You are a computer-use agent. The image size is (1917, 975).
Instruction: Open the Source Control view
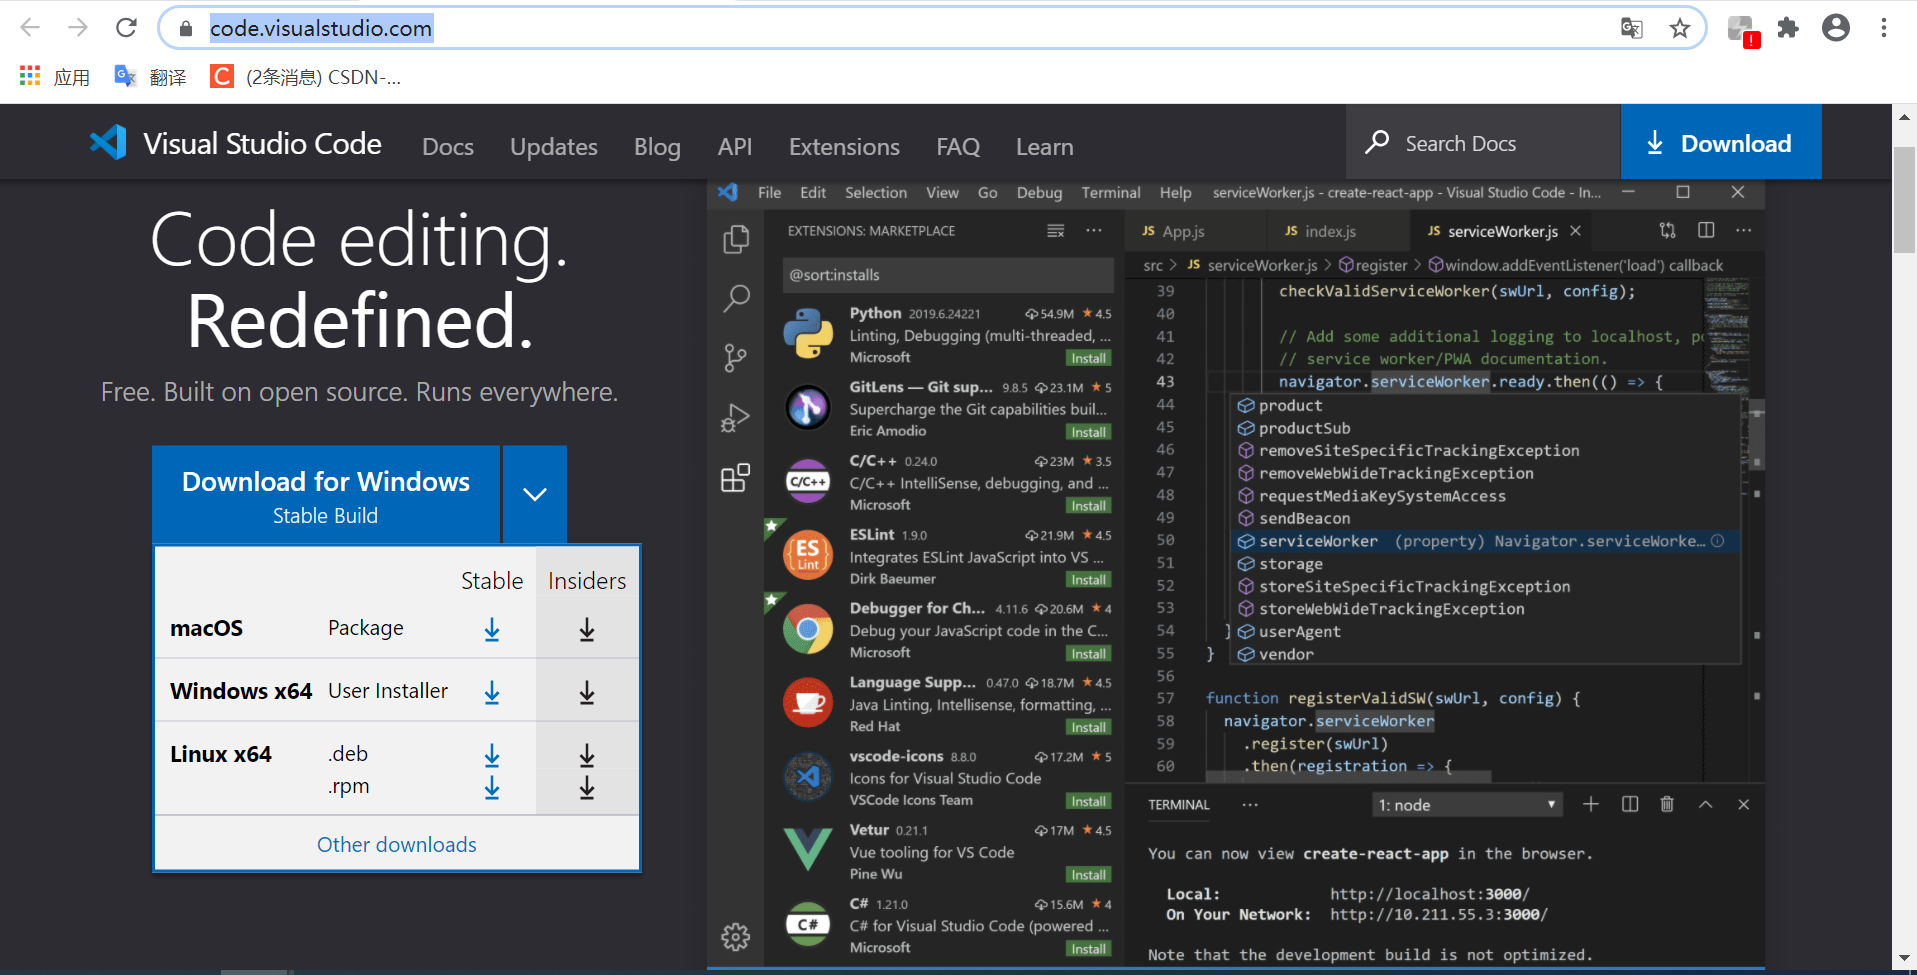tap(737, 358)
